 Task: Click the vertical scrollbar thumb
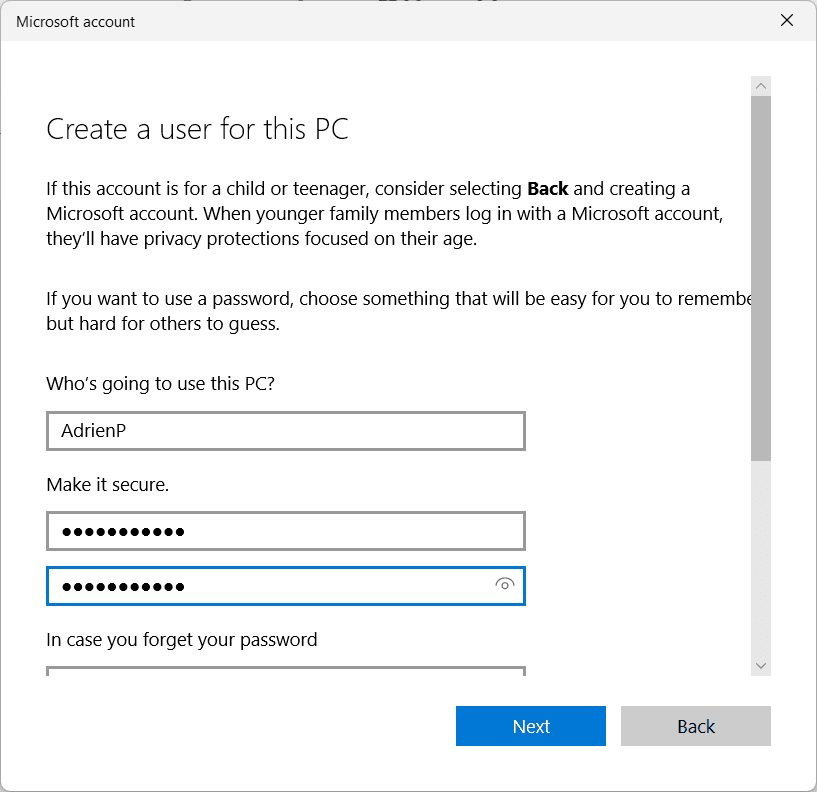pos(761,278)
